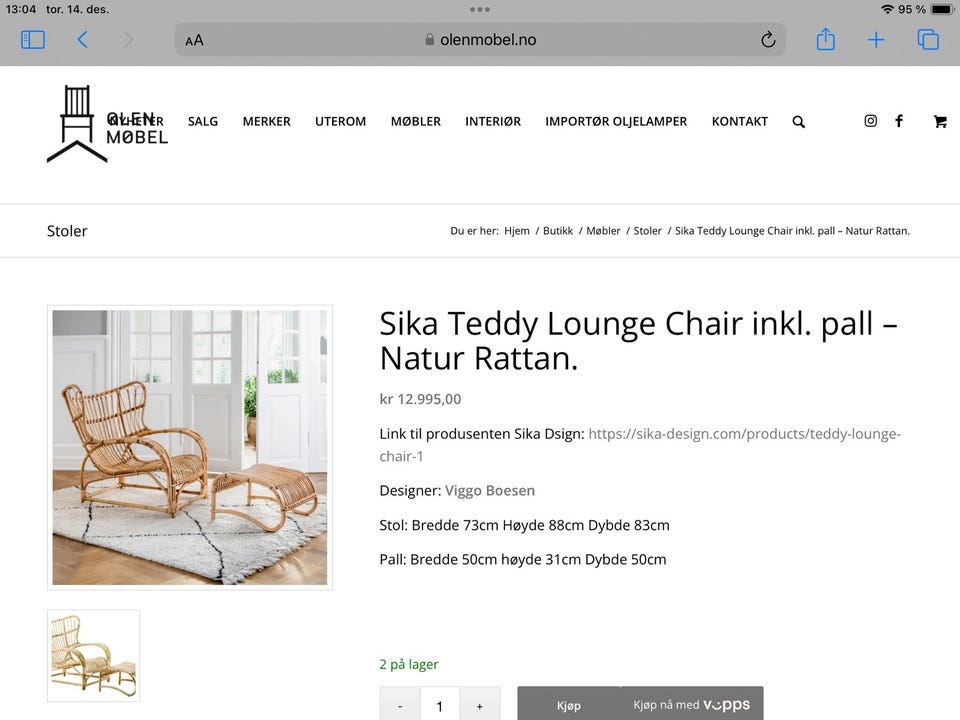Screen dimensions: 960x720
Task: Open a new tab with the plus icon
Action: click(876, 40)
